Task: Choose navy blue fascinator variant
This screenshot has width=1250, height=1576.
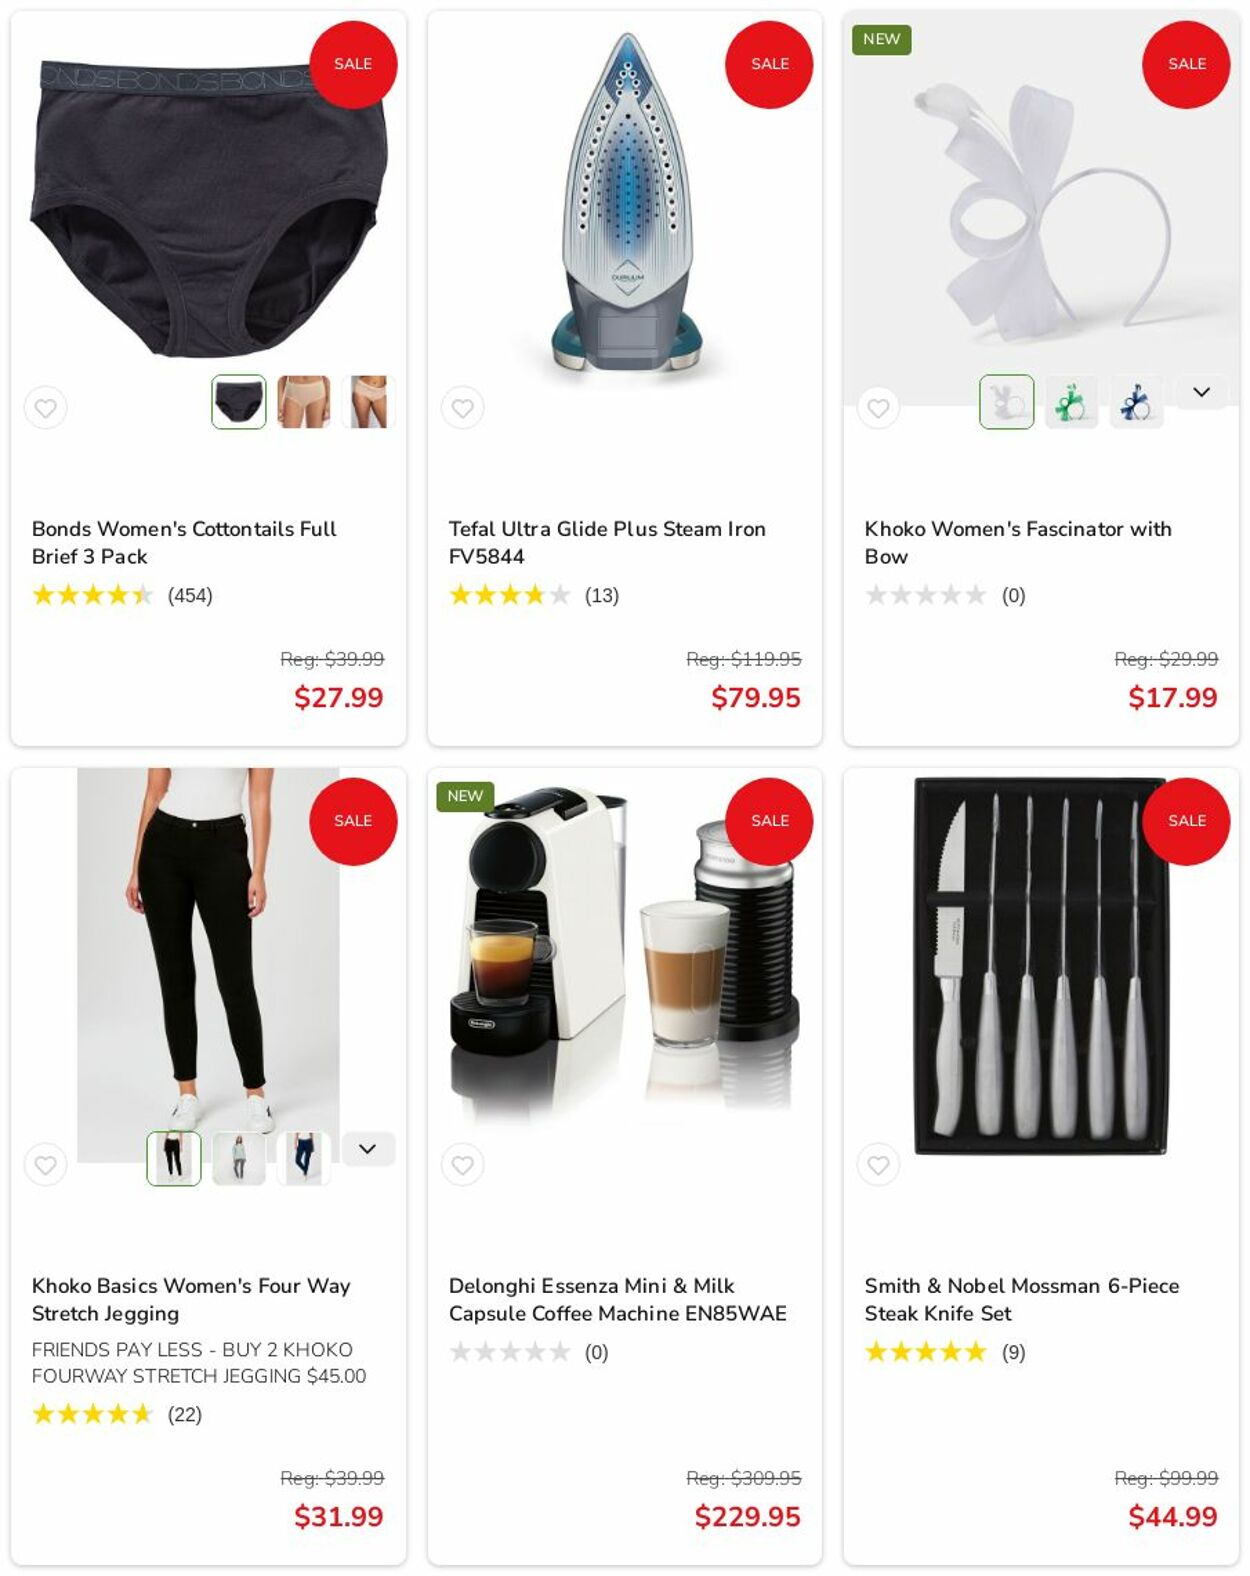Action: point(1136,402)
